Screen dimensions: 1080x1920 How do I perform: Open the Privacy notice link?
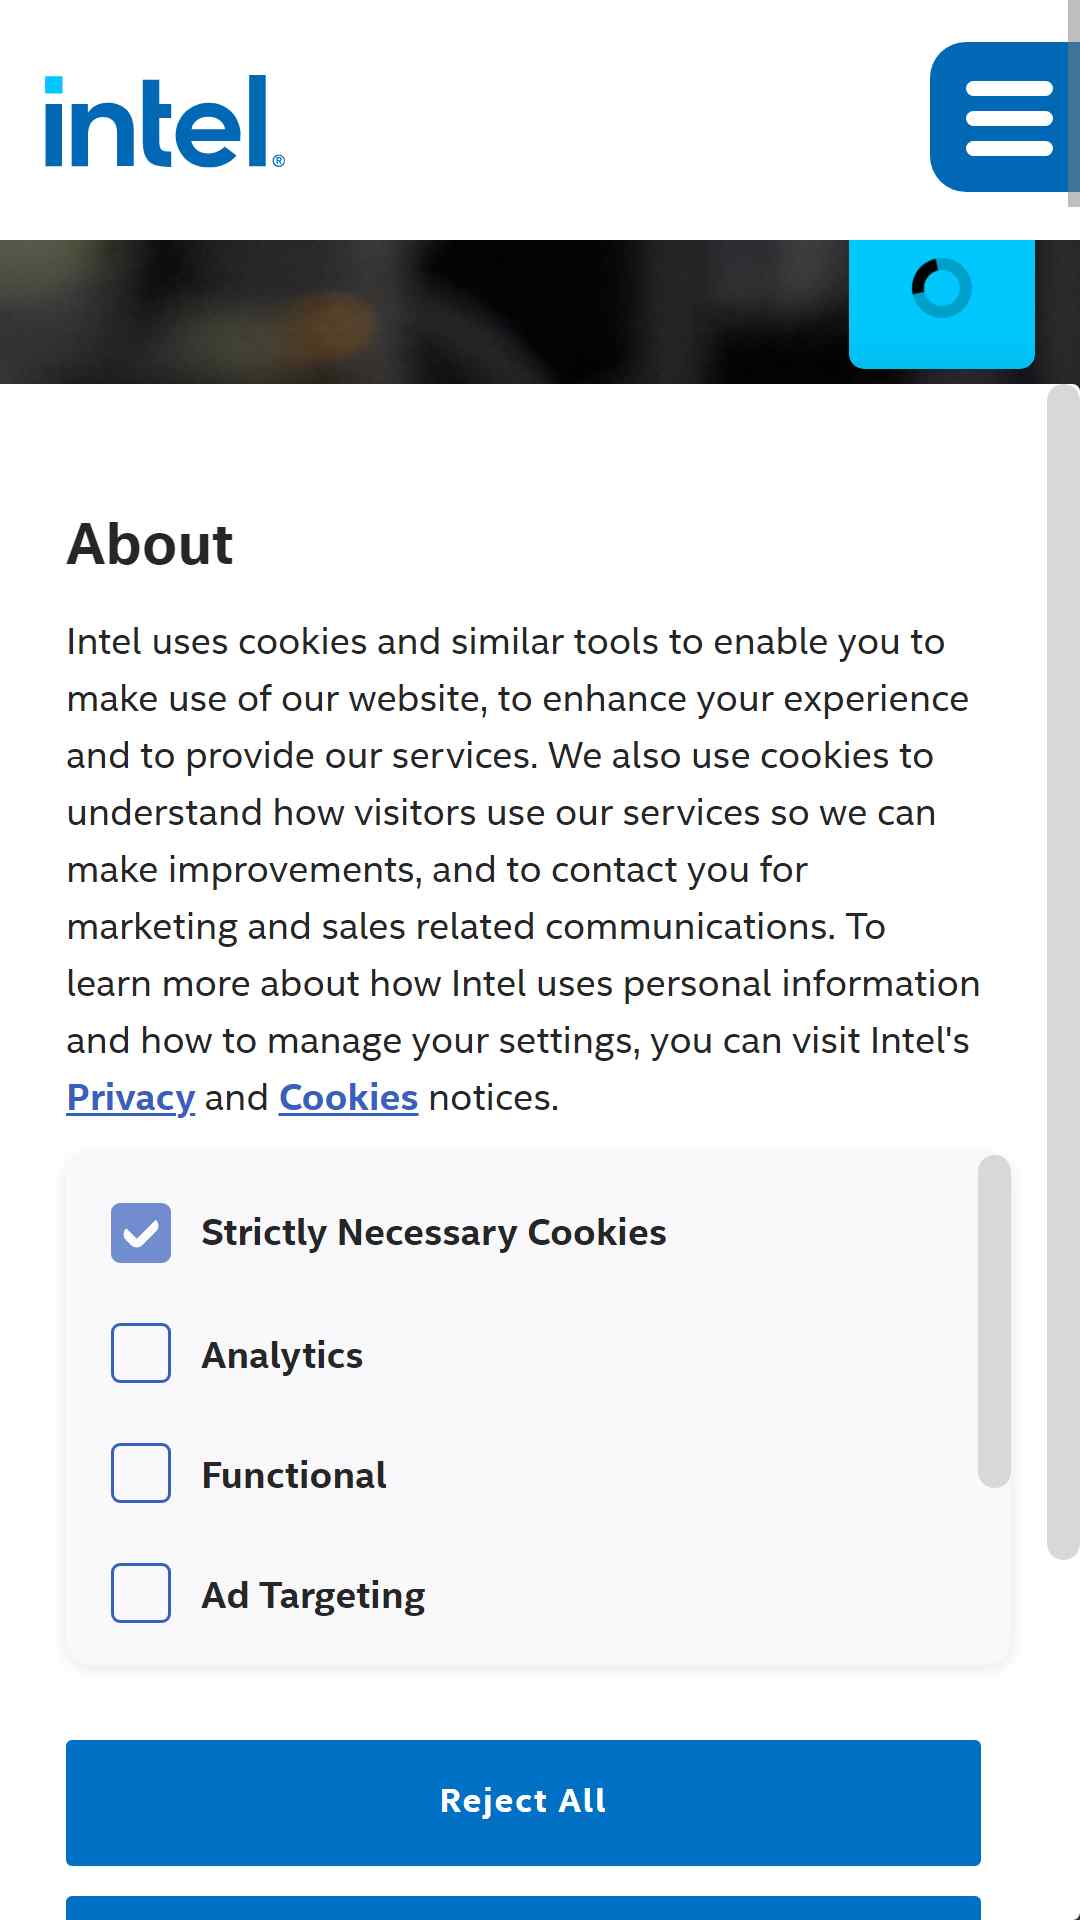tap(131, 1098)
